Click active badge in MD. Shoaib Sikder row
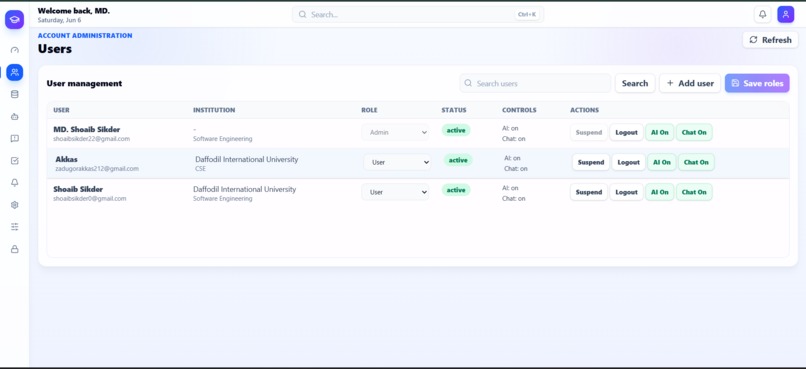Screen dimensions: 806x369 [x=456, y=131]
